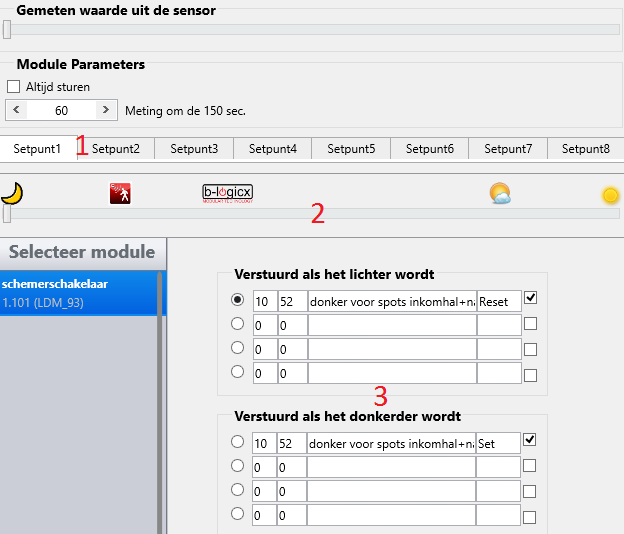Select fourth radio in 'lichter wordt' group
Viewport: 624px width, 534px height.
point(238,371)
